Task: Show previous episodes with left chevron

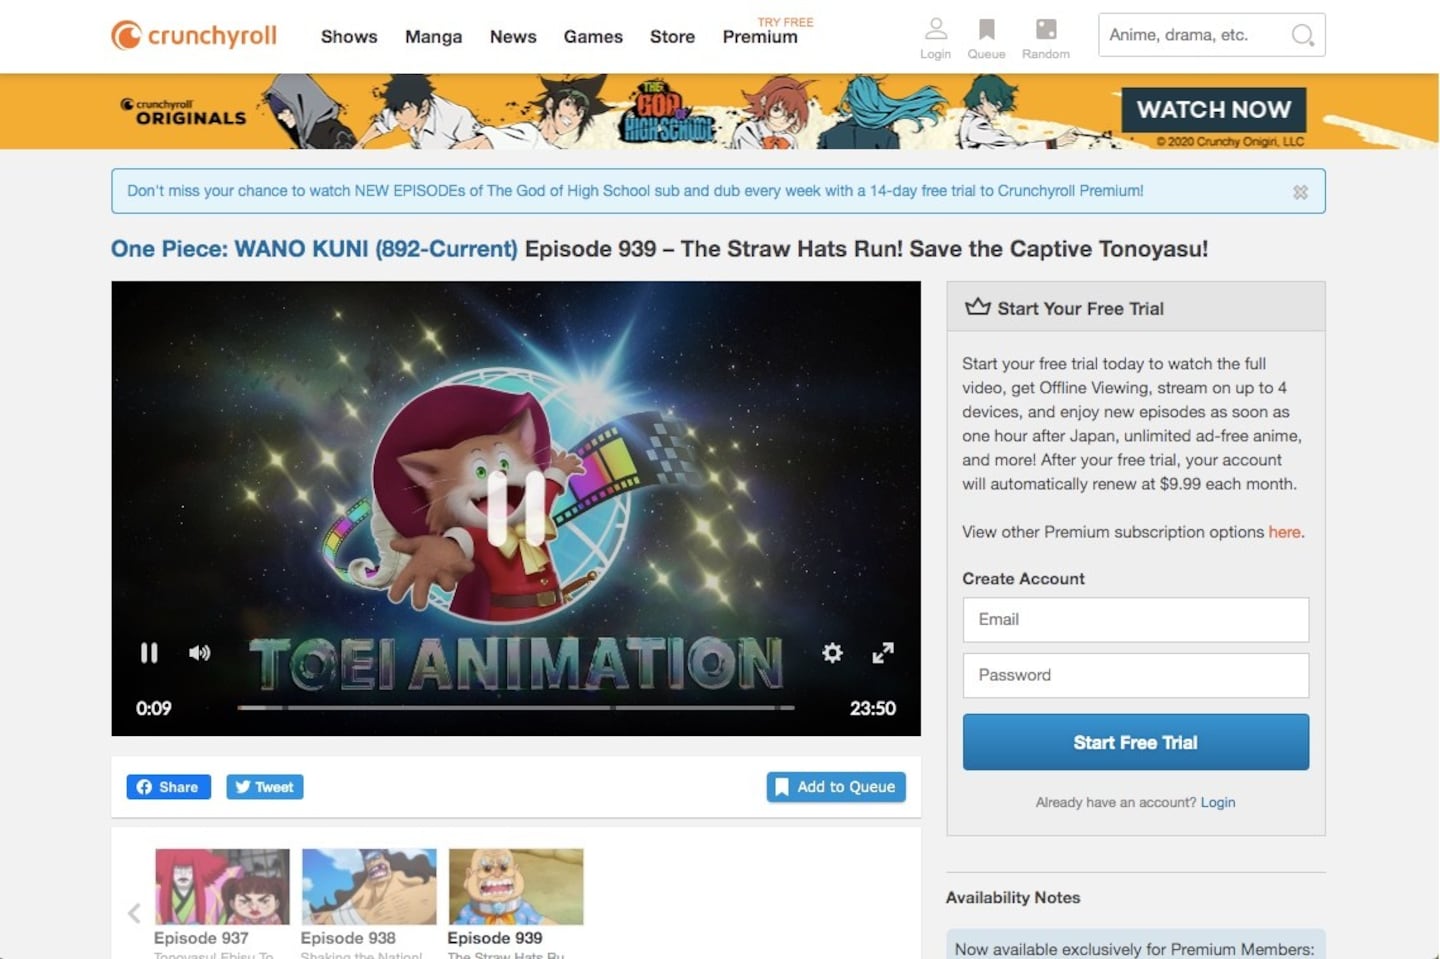Action: coord(134,912)
